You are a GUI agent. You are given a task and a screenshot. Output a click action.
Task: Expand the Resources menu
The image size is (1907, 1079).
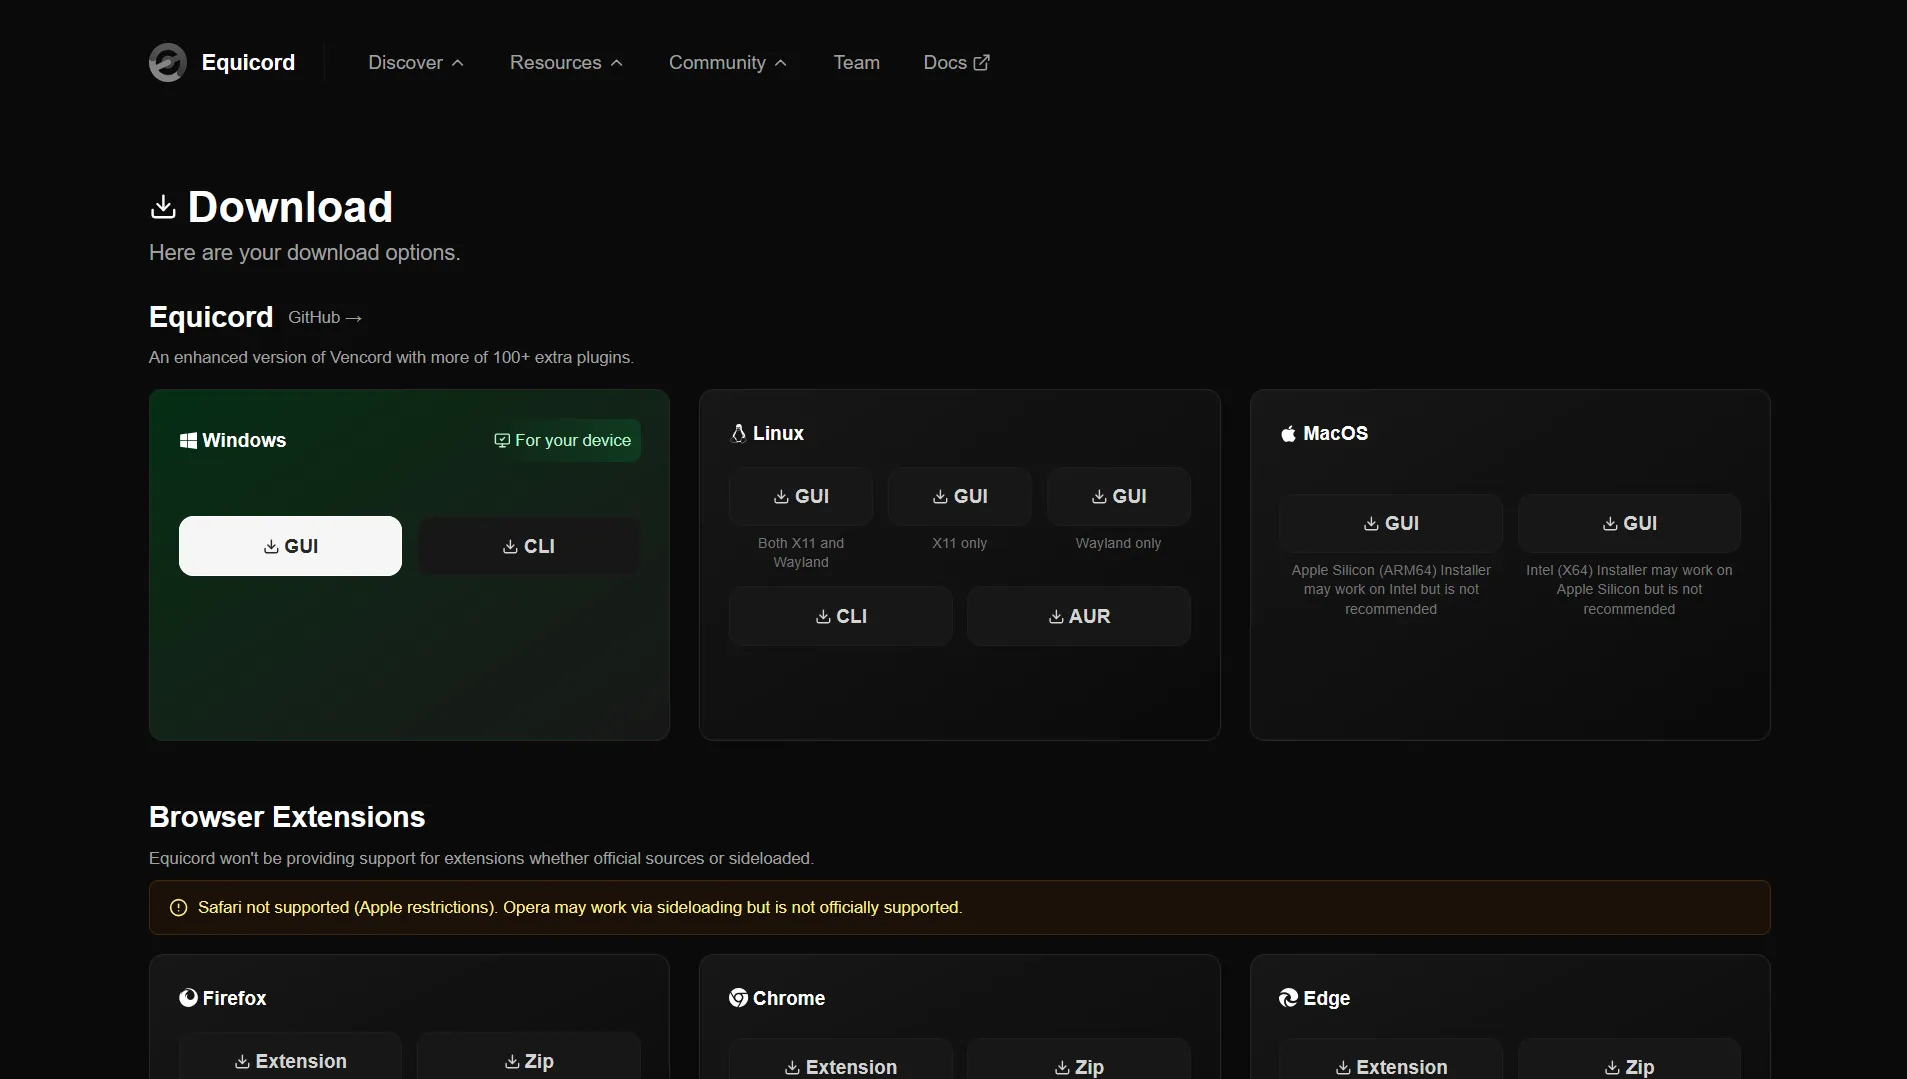click(x=566, y=62)
